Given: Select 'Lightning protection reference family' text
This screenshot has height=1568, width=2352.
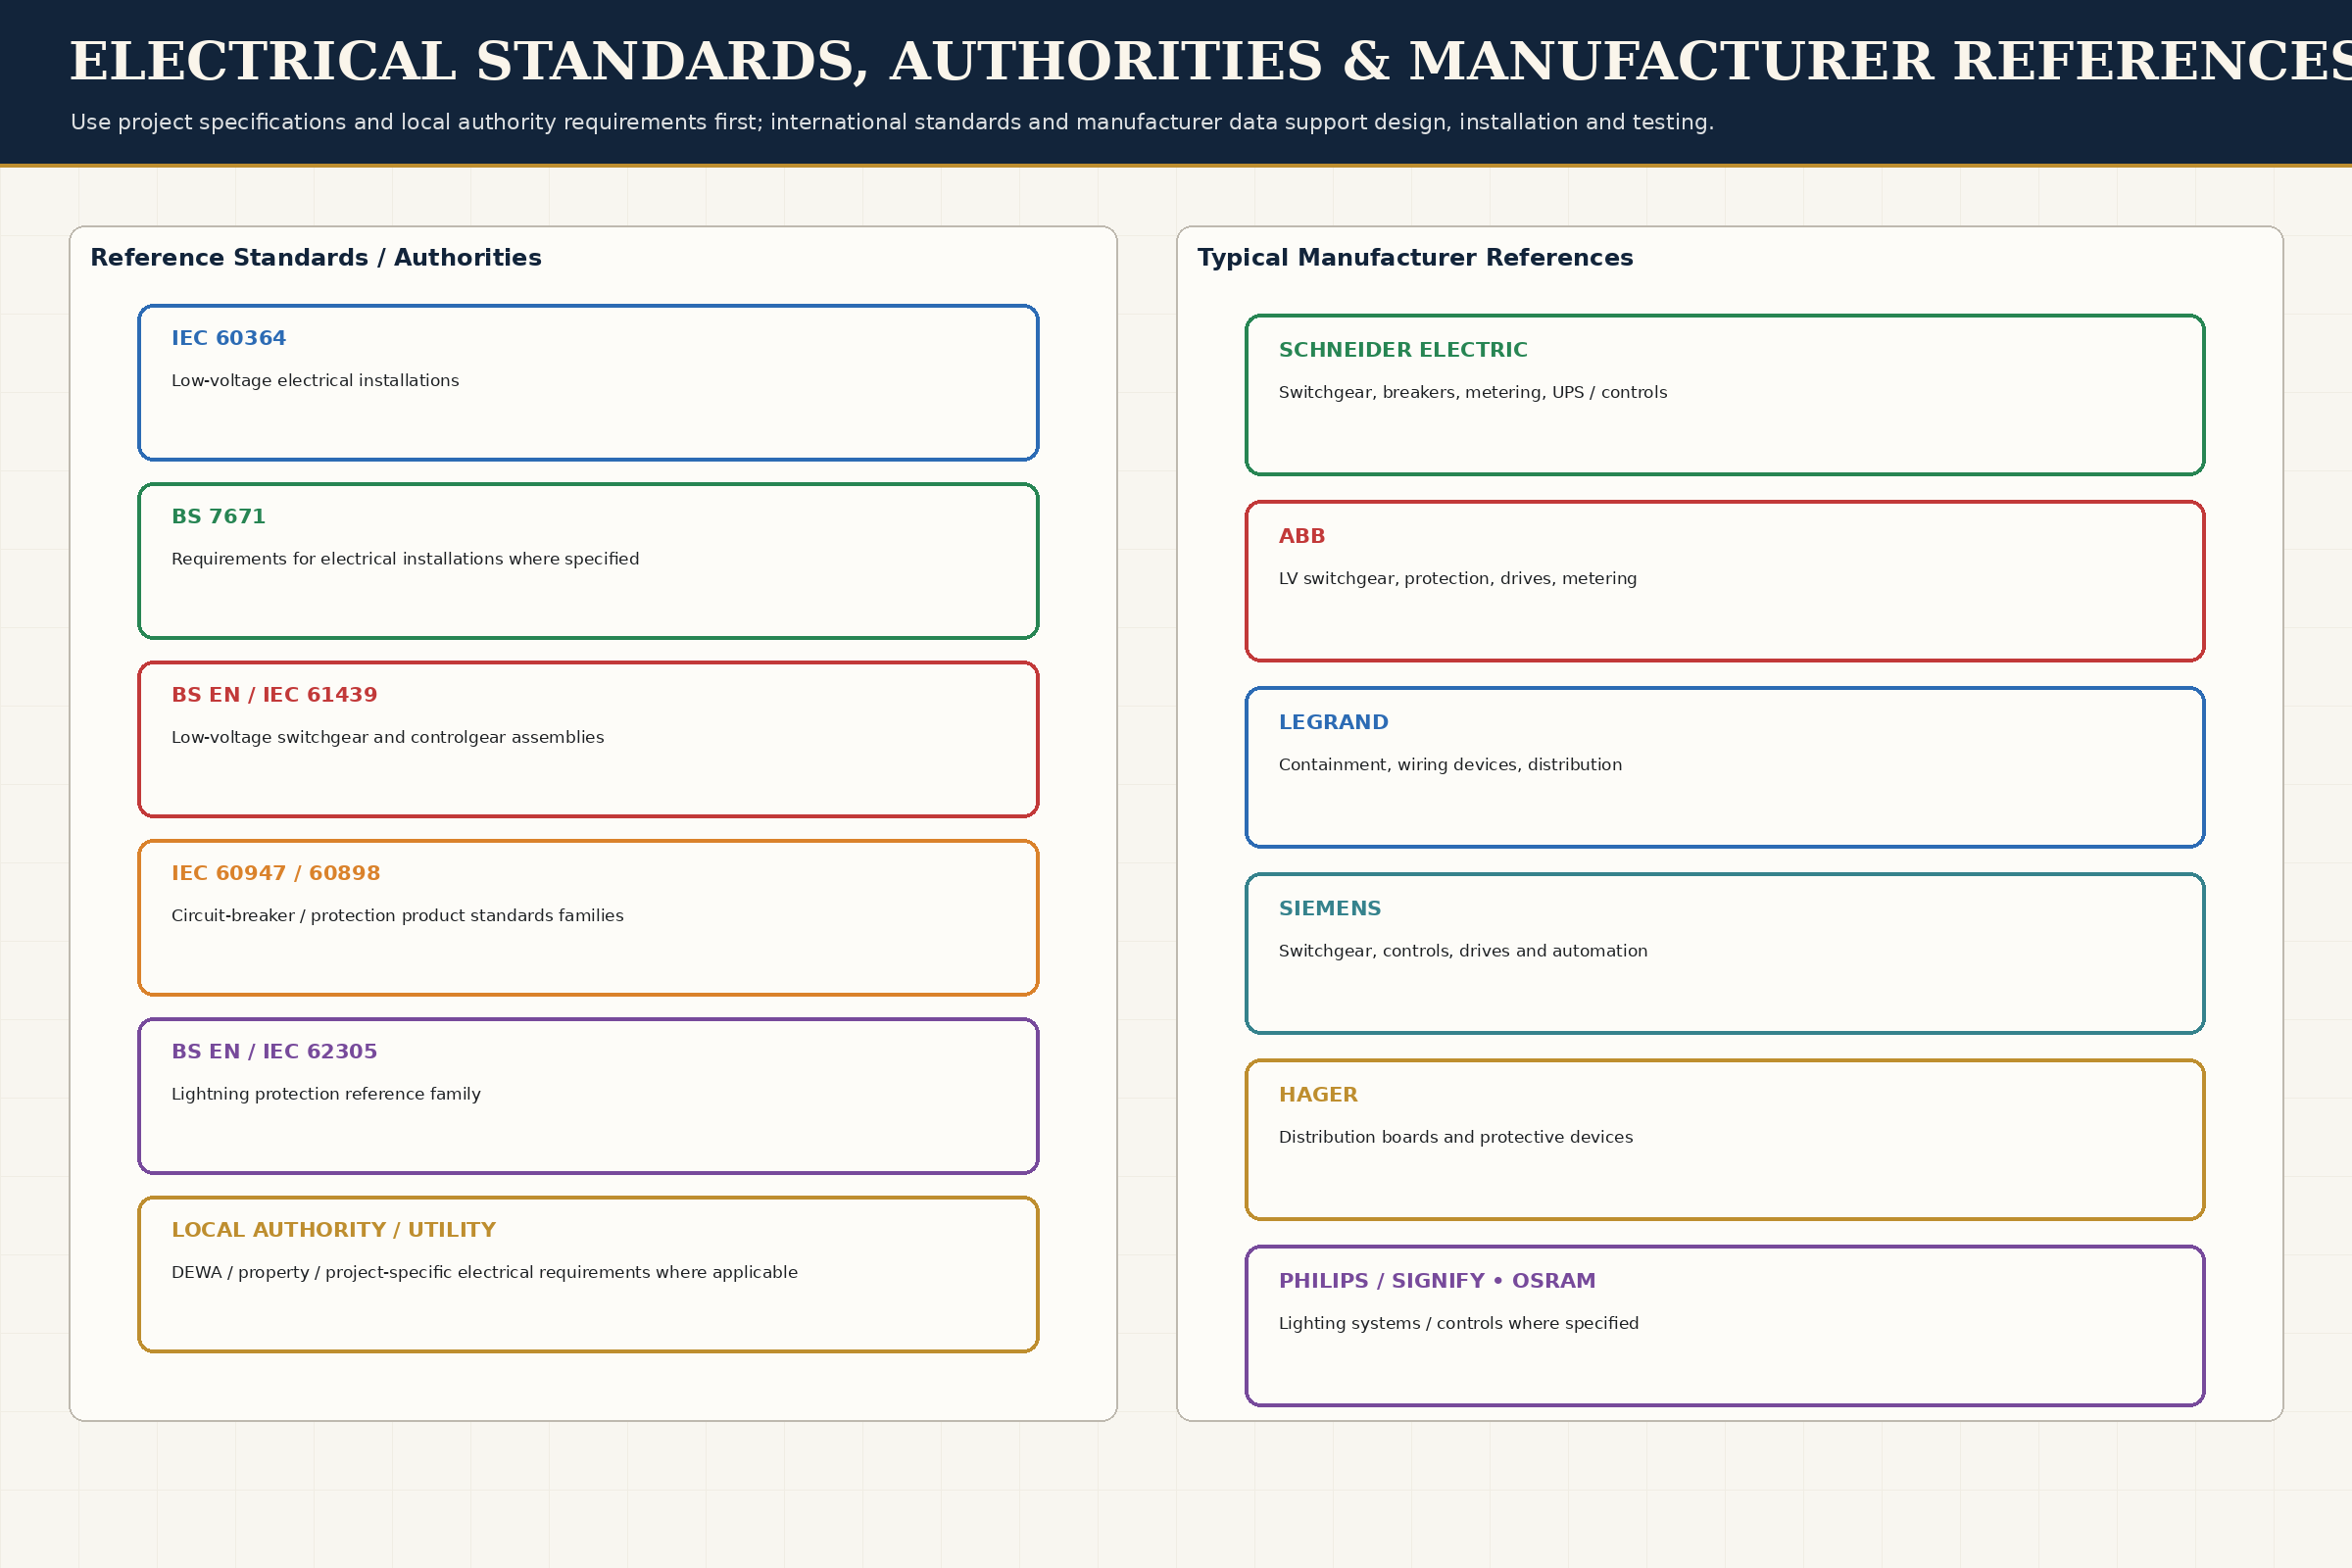Looking at the screenshot, I should coord(326,1094).
